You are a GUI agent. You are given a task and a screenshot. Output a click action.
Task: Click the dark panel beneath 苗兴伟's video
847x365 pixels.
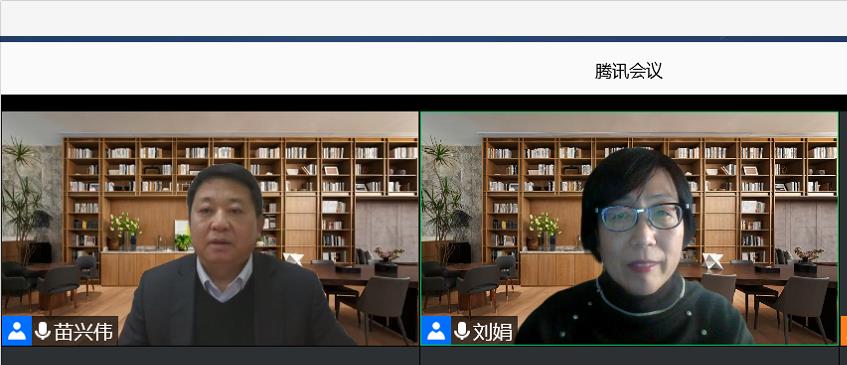(210, 356)
